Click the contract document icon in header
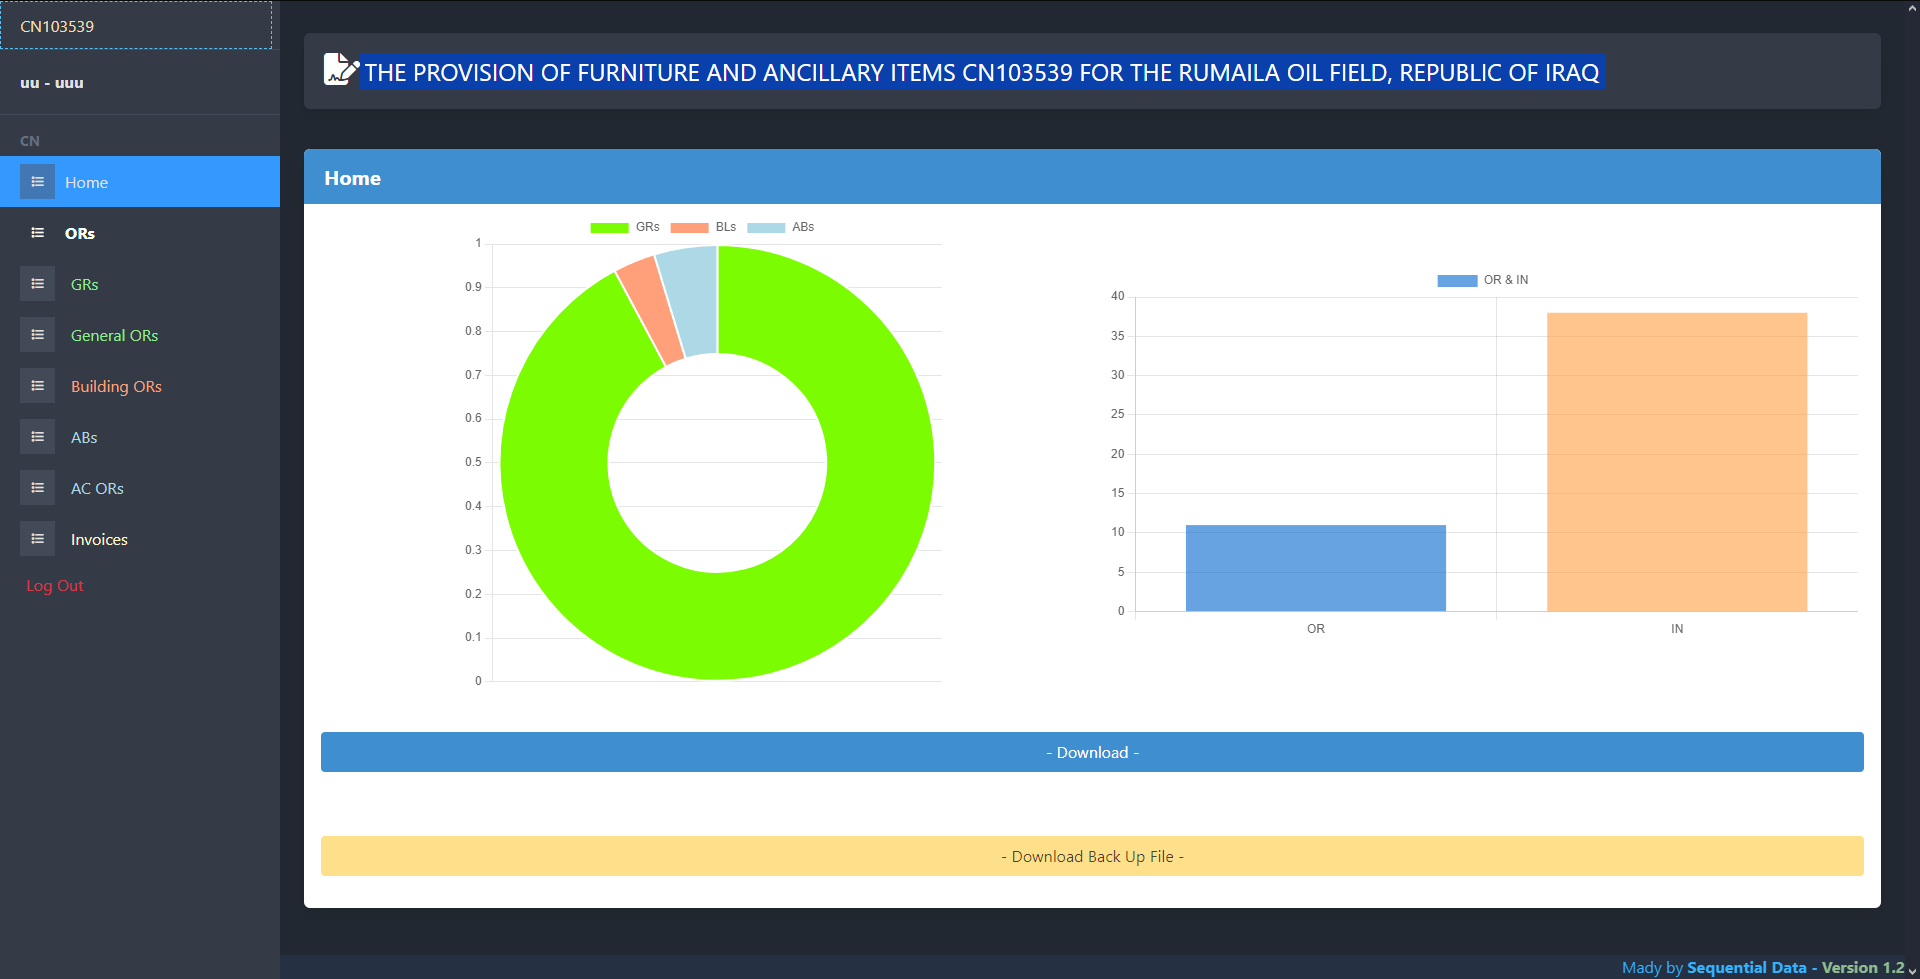 click(340, 70)
